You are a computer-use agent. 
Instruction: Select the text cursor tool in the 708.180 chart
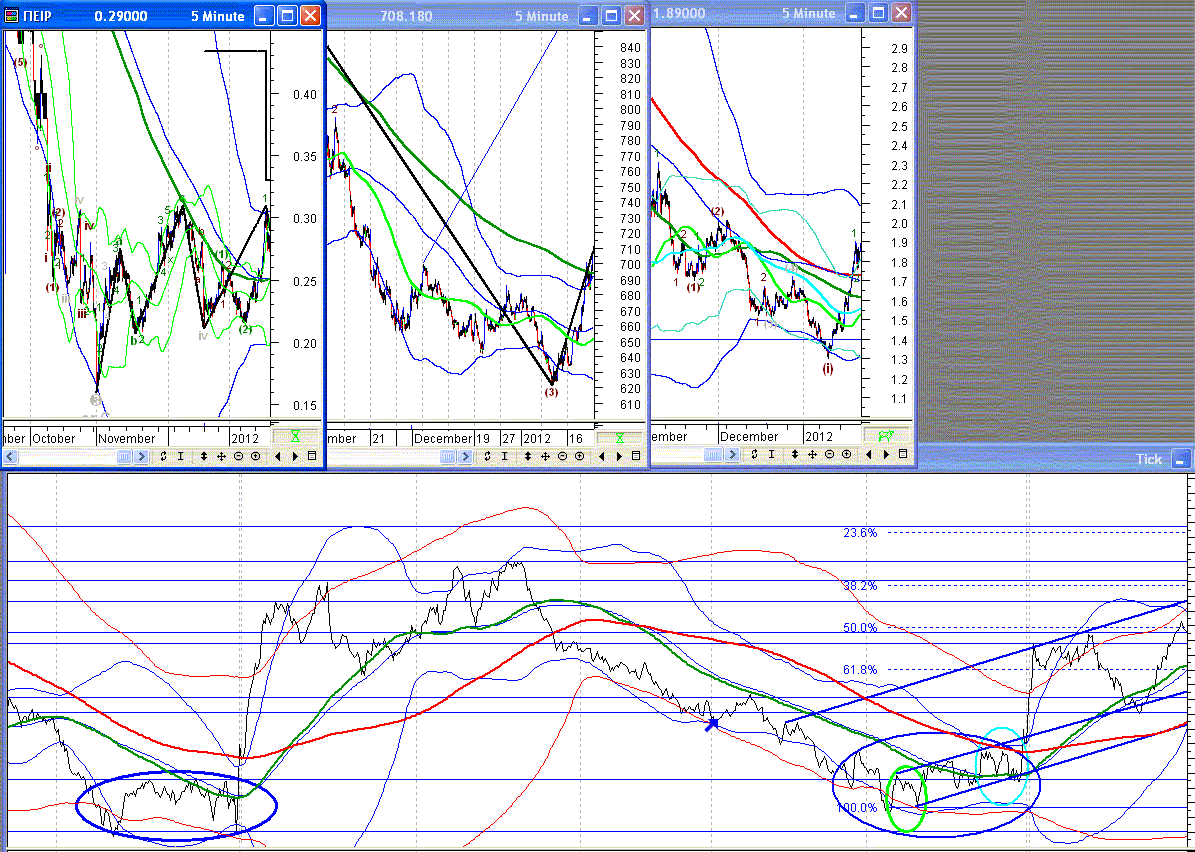pyautogui.click(x=505, y=456)
